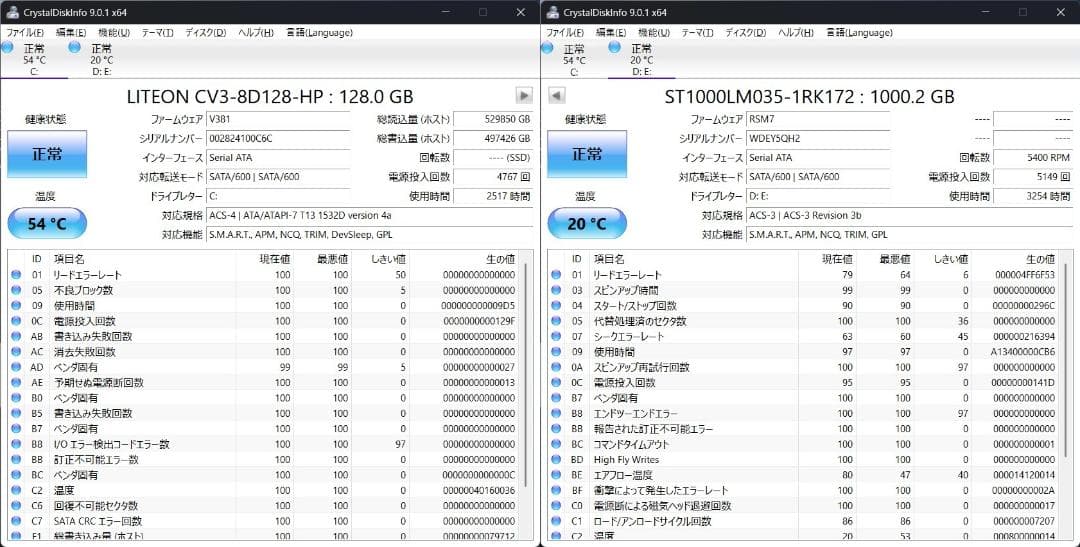Click 正常 health status button for ST1000LM035 disk
1080x547 pixels.
(x=587, y=154)
